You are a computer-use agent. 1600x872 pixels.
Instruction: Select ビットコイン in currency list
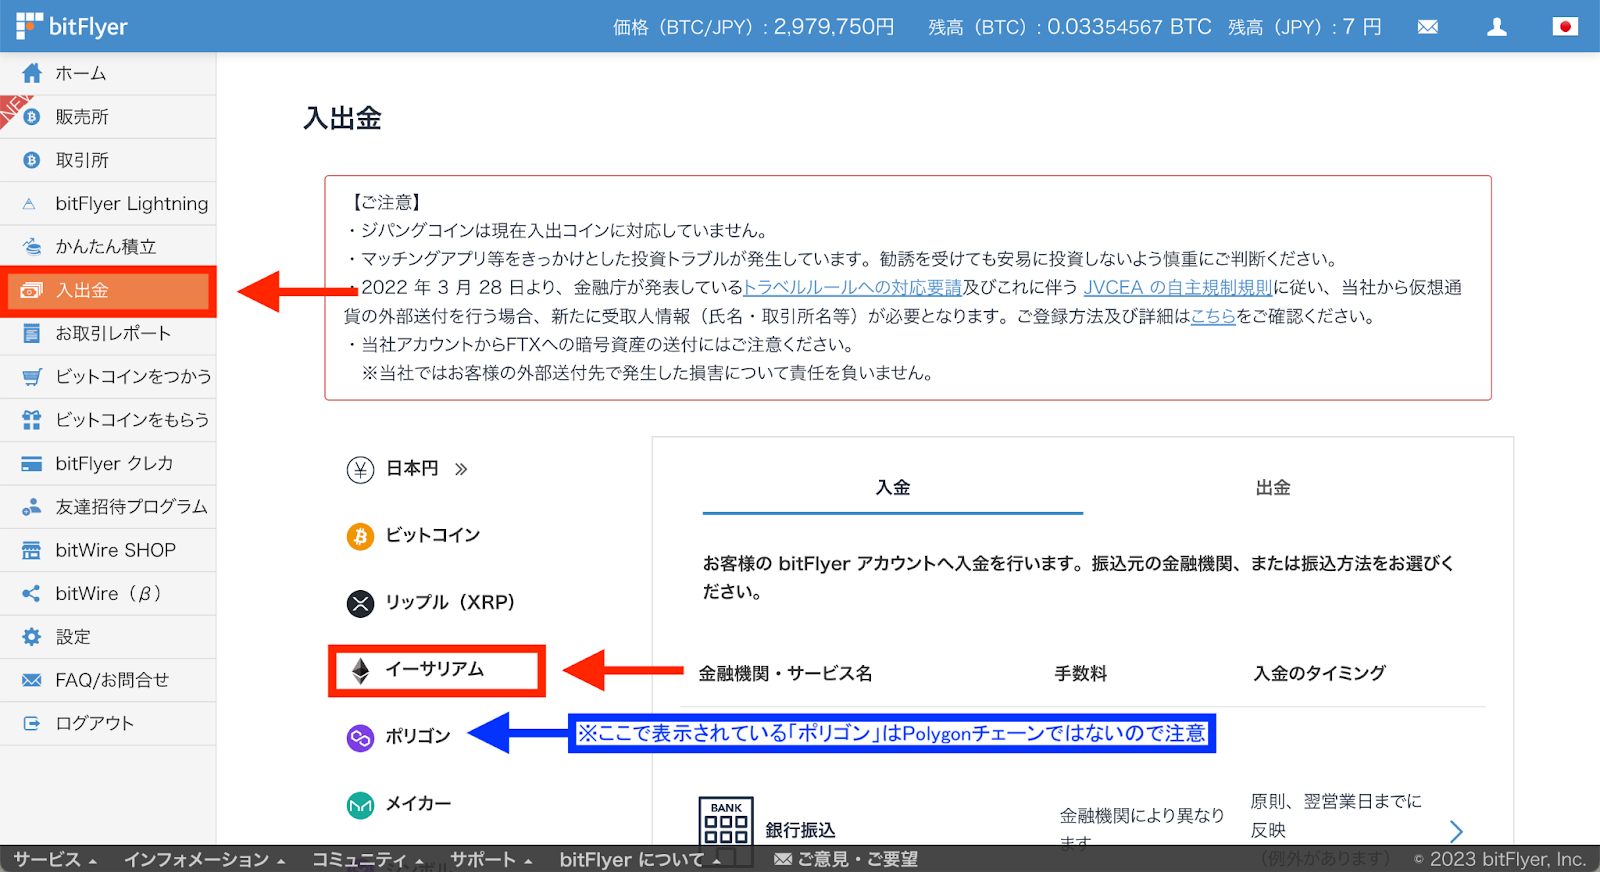click(x=433, y=536)
